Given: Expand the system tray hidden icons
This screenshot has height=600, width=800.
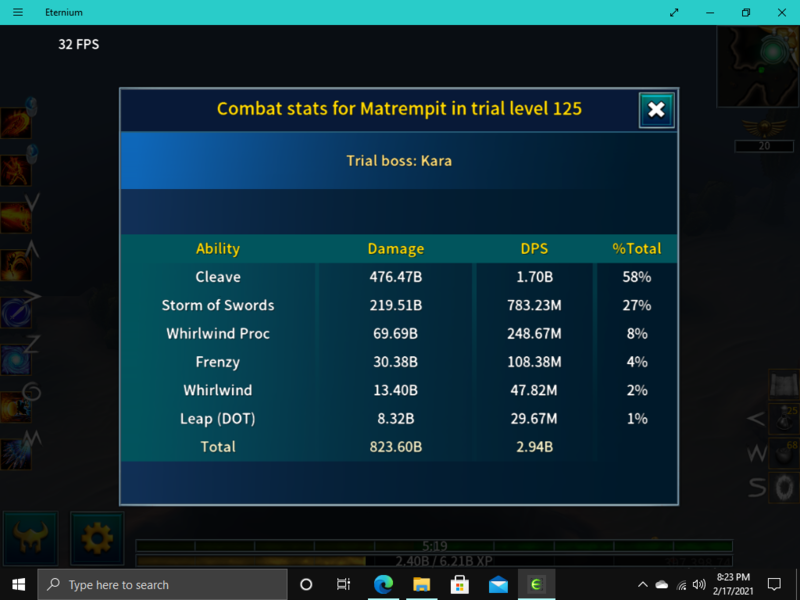Looking at the screenshot, I should (642, 584).
